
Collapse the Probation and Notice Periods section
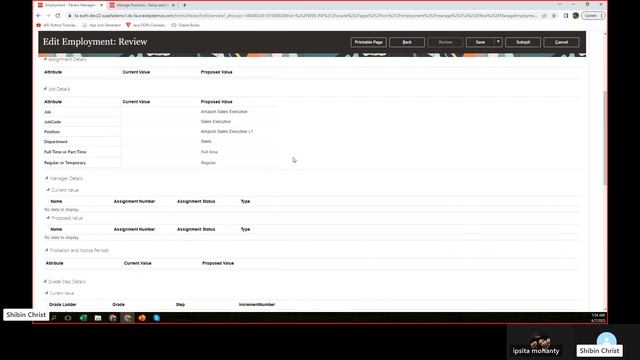(x=47, y=250)
